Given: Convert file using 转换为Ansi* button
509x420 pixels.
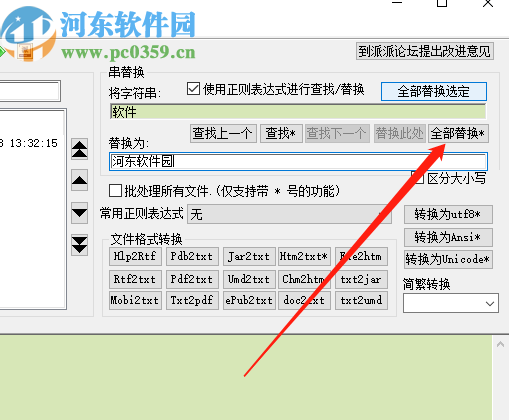Looking at the screenshot, I should 448,237.
